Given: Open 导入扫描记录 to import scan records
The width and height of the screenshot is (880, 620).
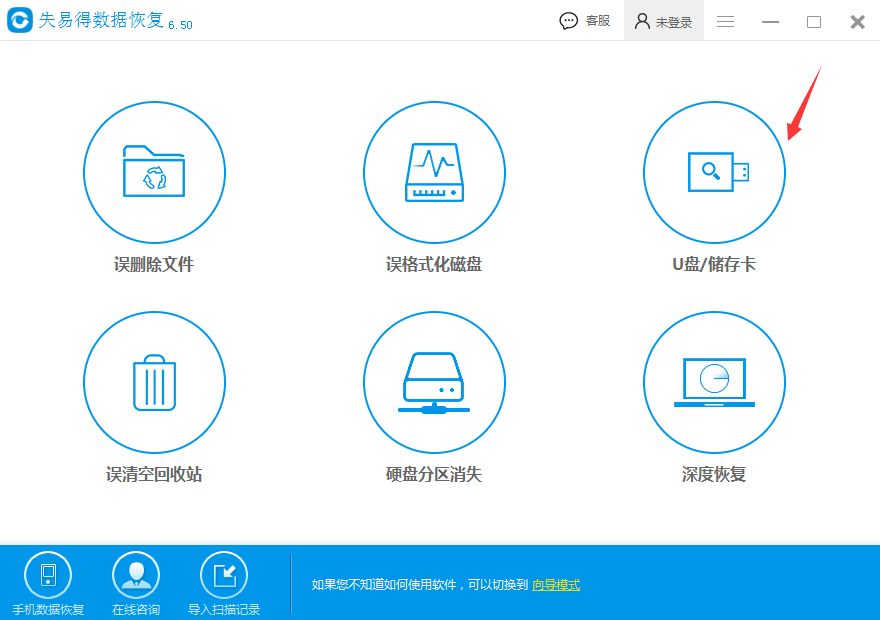Looking at the screenshot, I should tap(224, 583).
